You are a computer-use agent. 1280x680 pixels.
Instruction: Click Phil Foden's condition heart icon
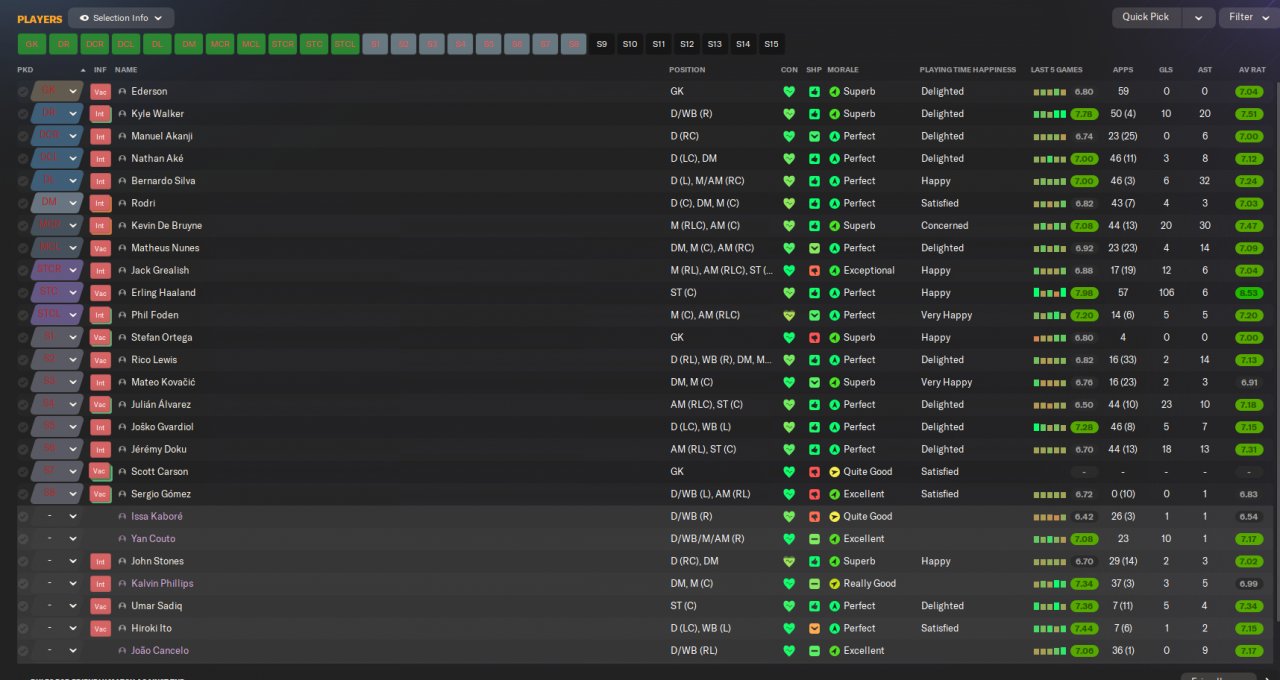tap(789, 315)
